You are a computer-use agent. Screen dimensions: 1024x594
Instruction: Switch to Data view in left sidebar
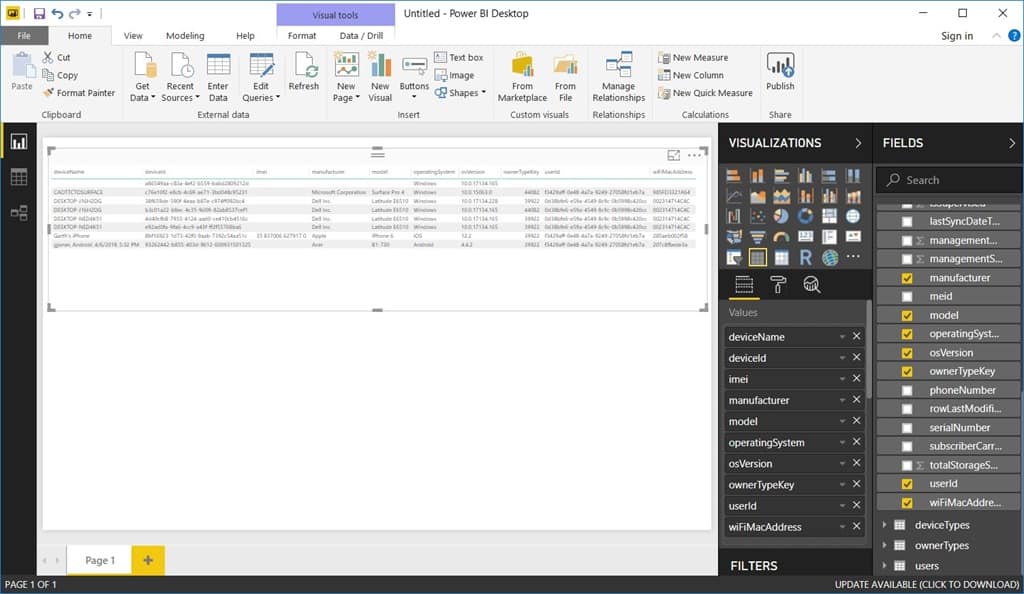tap(18, 177)
